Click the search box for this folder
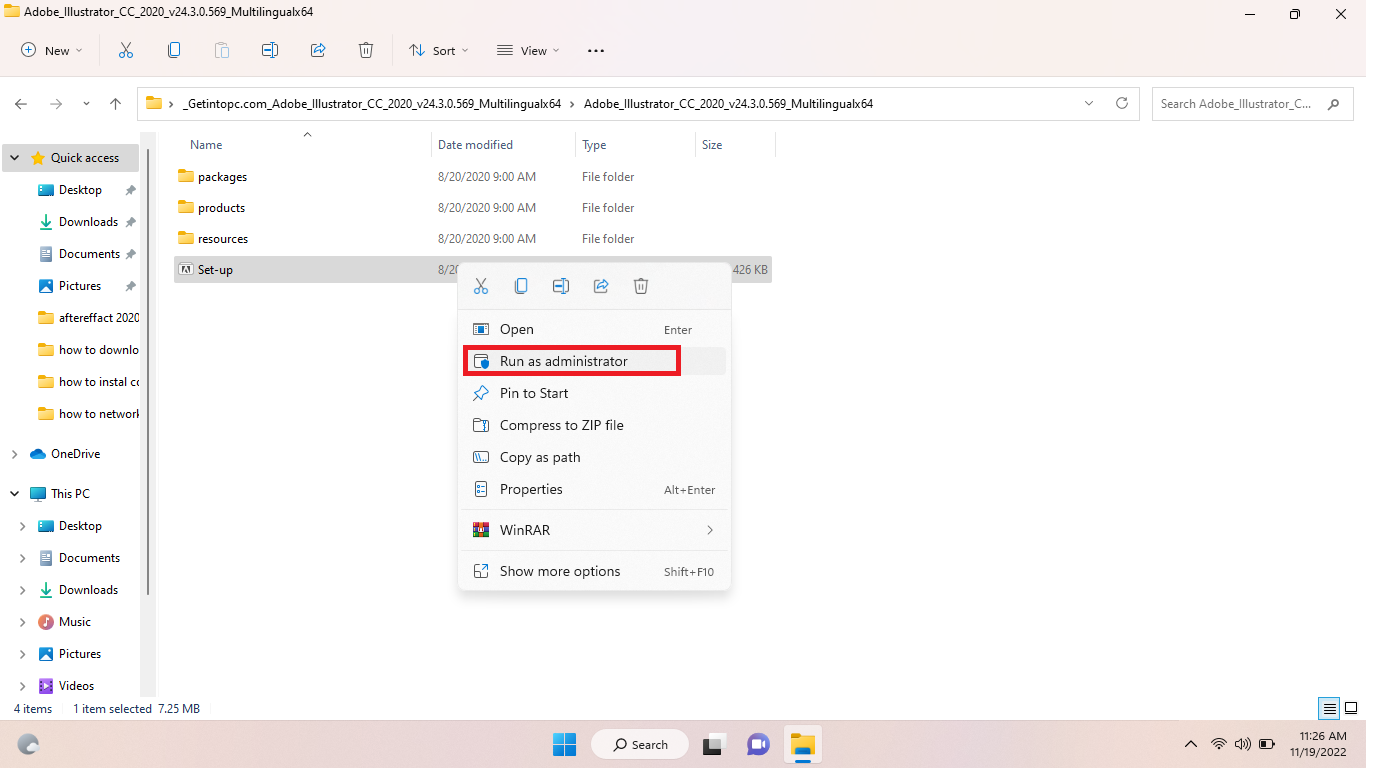 (1253, 104)
